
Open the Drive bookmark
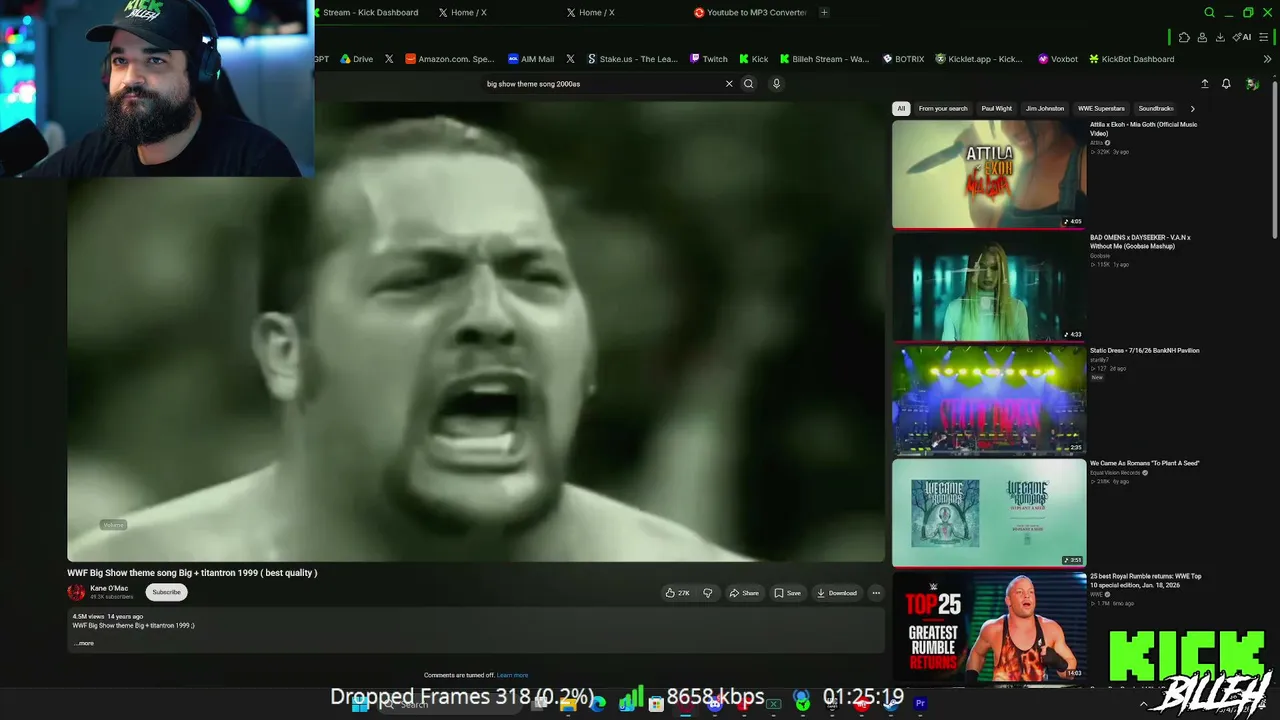357,59
